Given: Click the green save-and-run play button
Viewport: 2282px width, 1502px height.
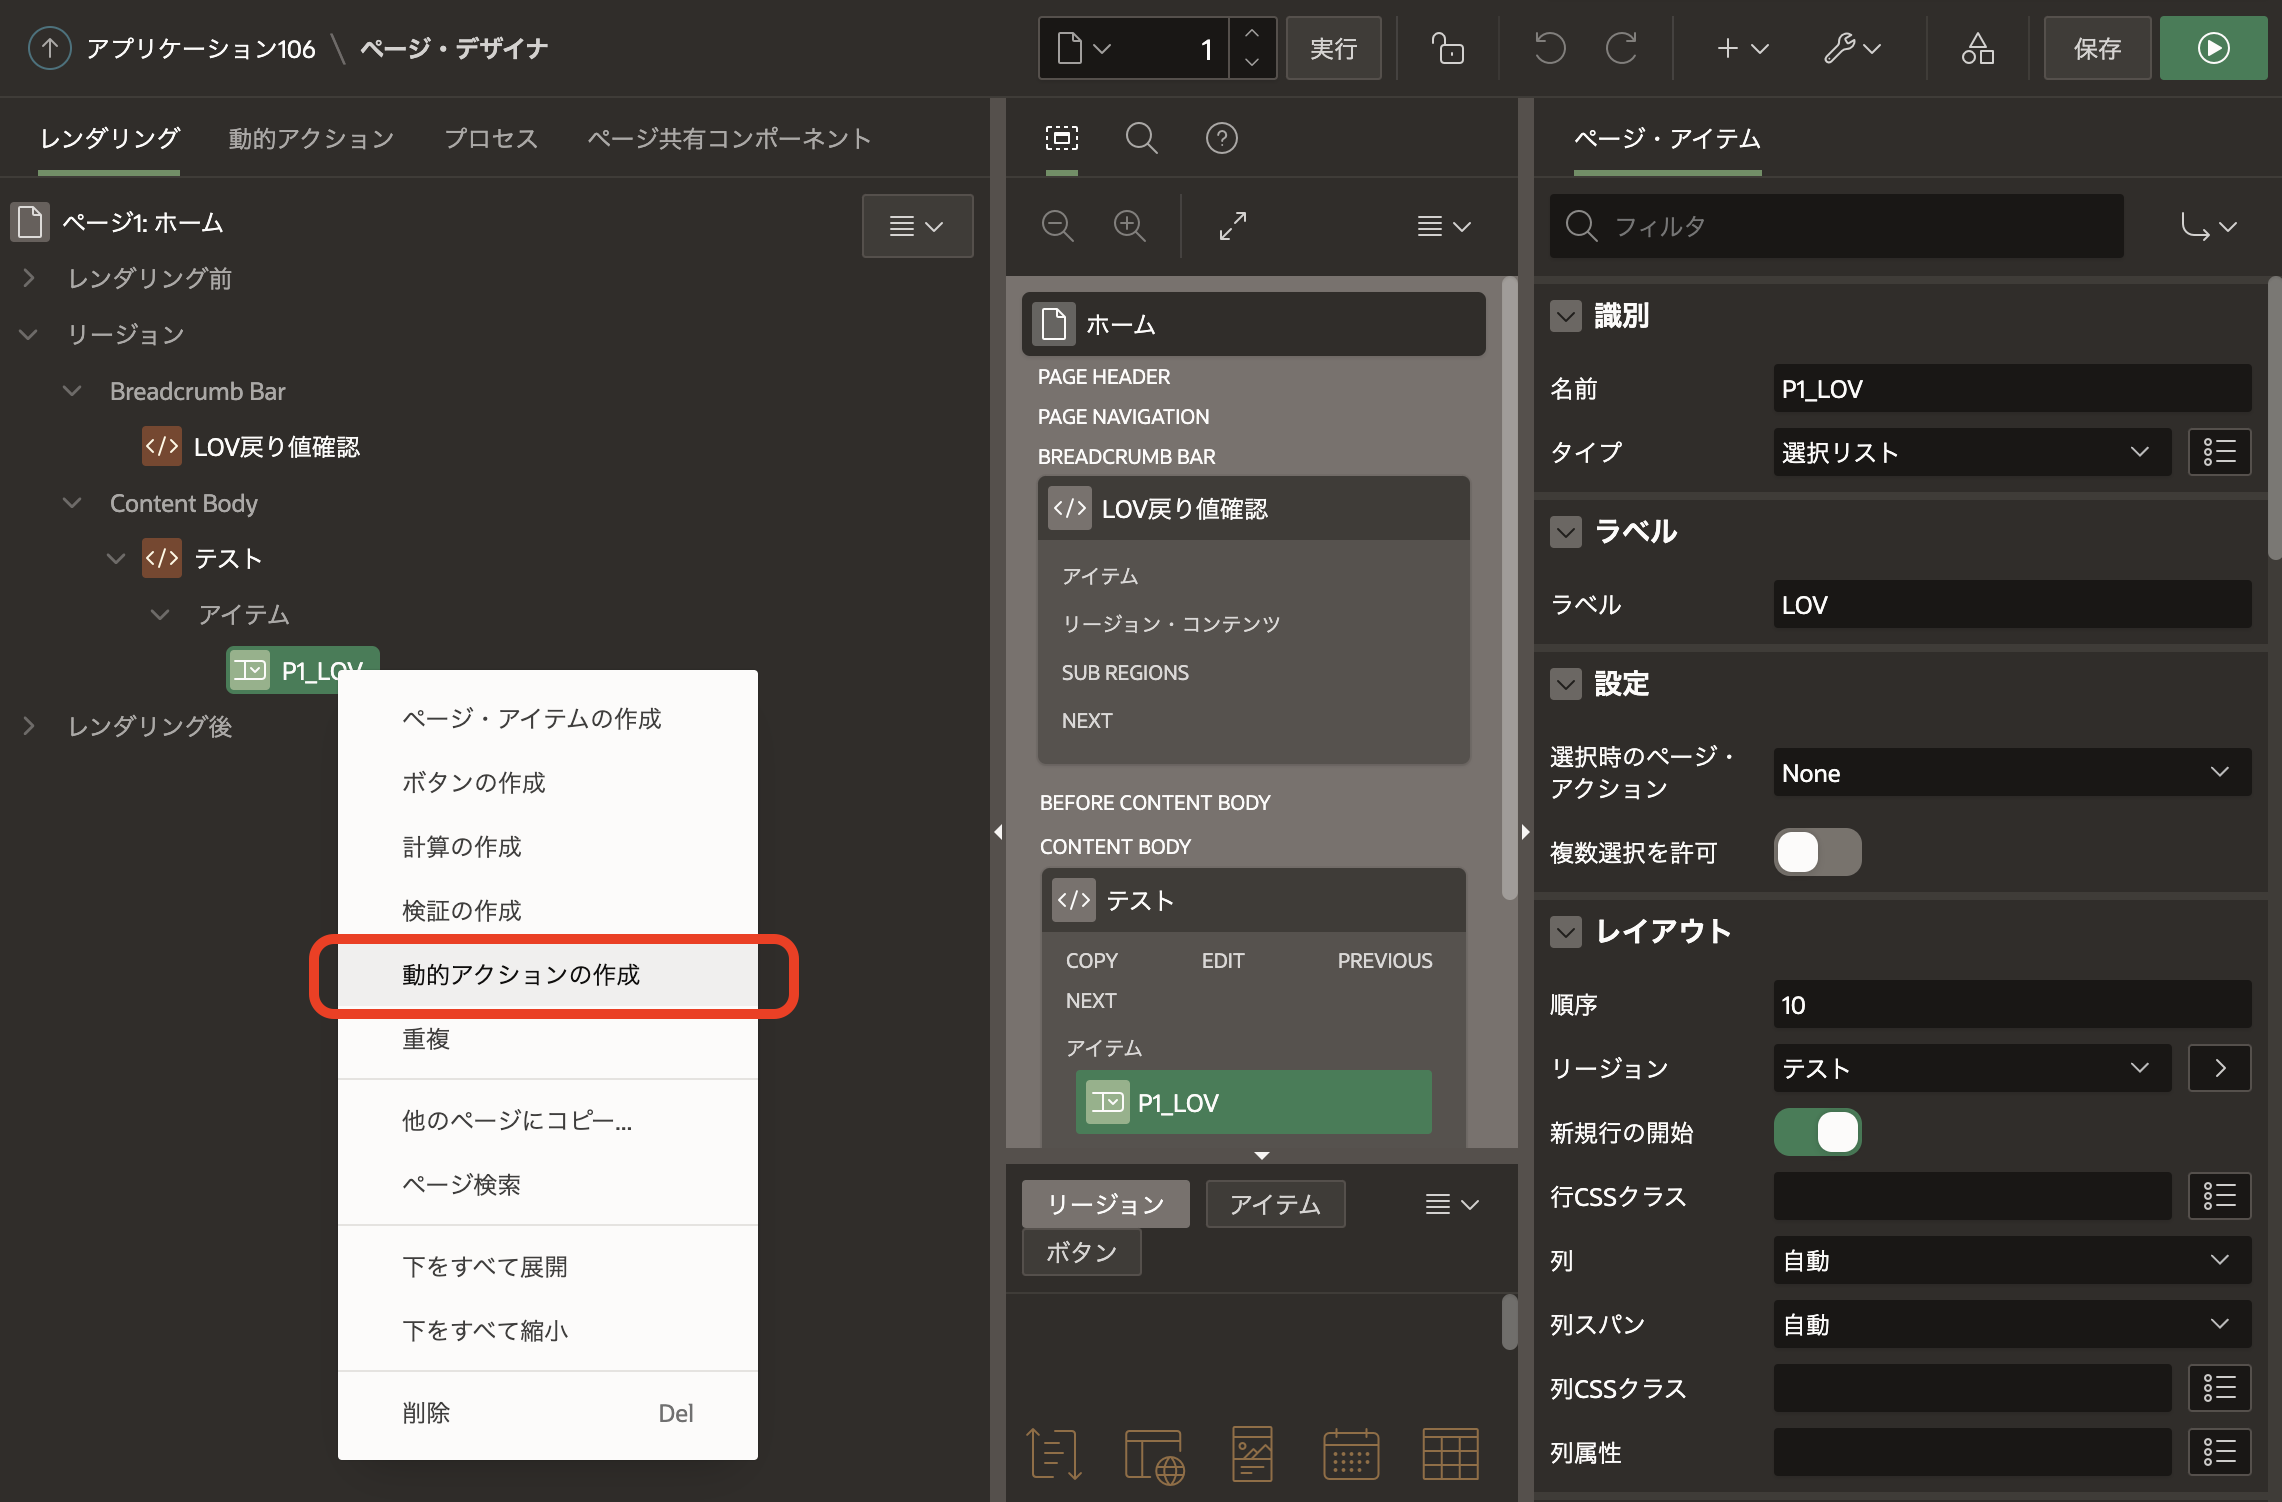Looking at the screenshot, I should pos(2213,48).
